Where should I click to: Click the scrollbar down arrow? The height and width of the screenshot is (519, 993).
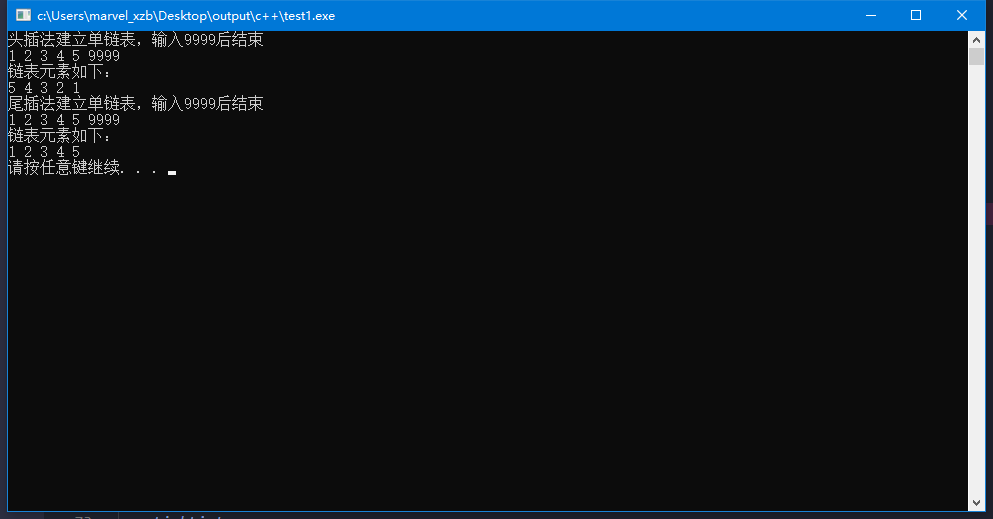[x=977, y=503]
